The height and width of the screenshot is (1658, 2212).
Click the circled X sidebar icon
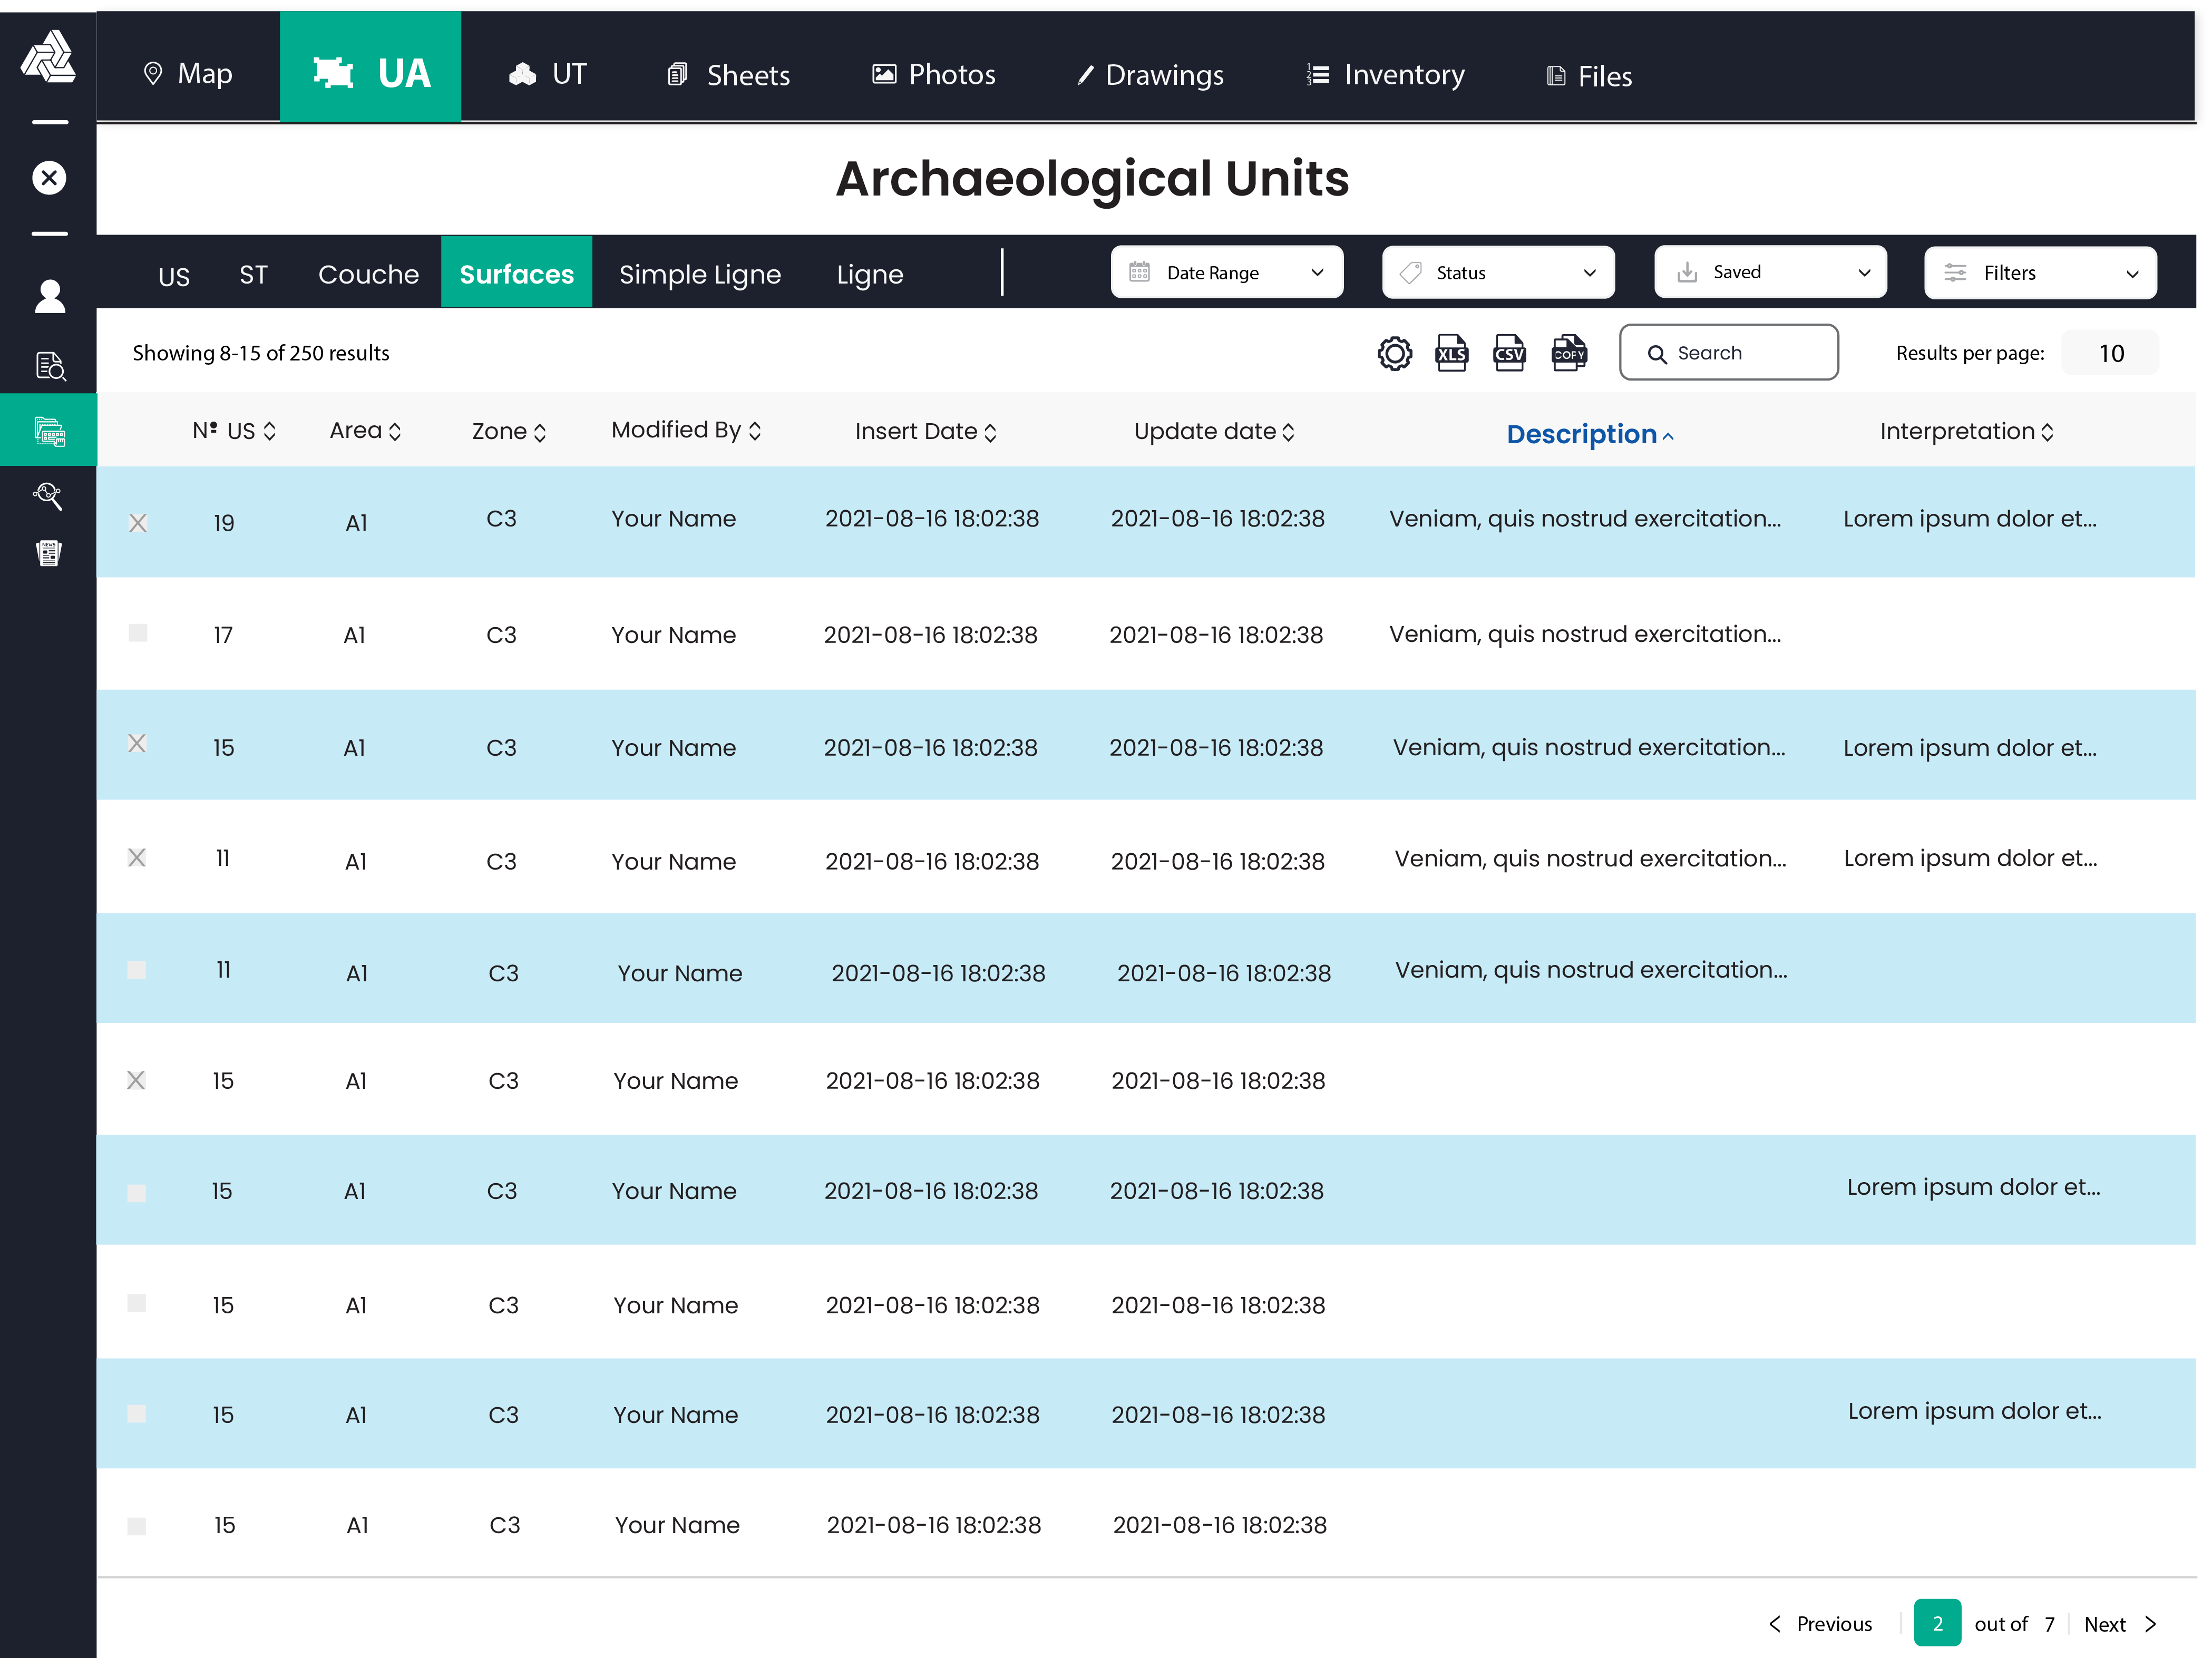49,178
